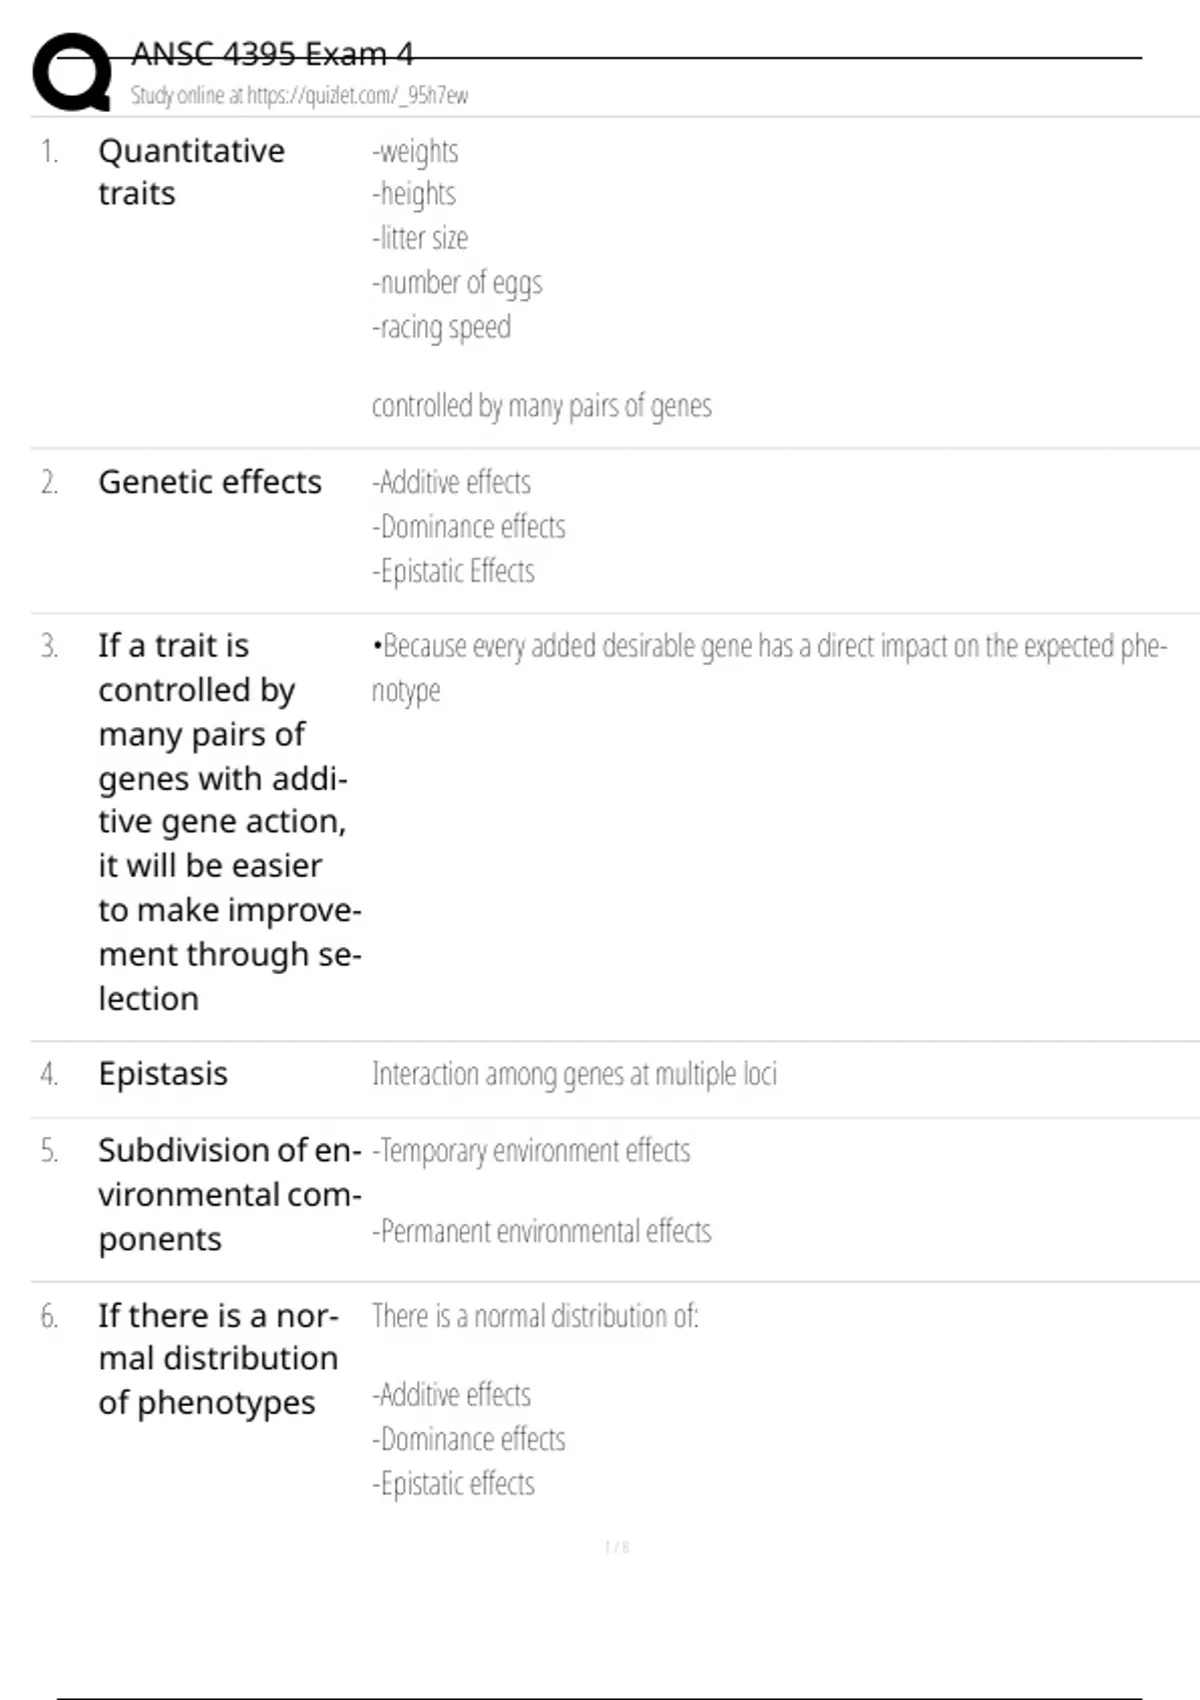Select the normal distribution of phenotypes term
1200x1700 pixels.
point(218,1359)
